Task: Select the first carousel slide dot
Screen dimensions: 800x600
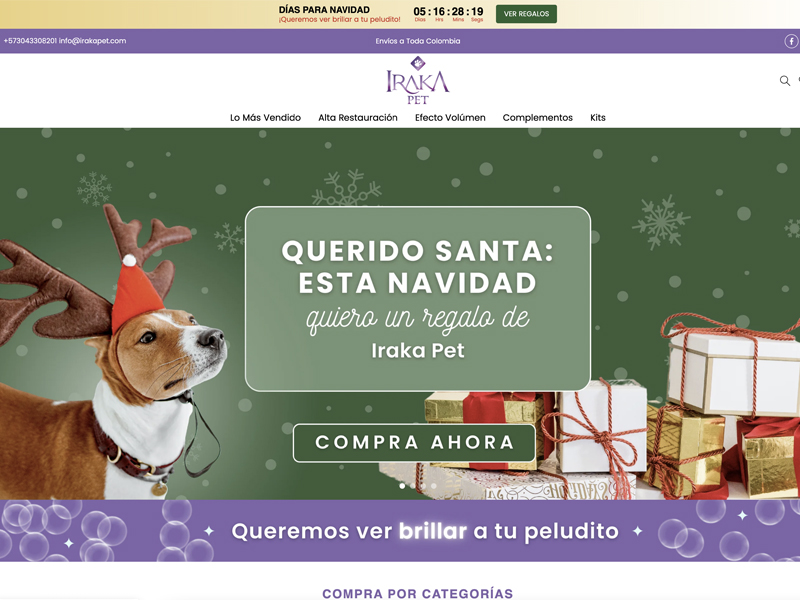Action: pos(402,486)
